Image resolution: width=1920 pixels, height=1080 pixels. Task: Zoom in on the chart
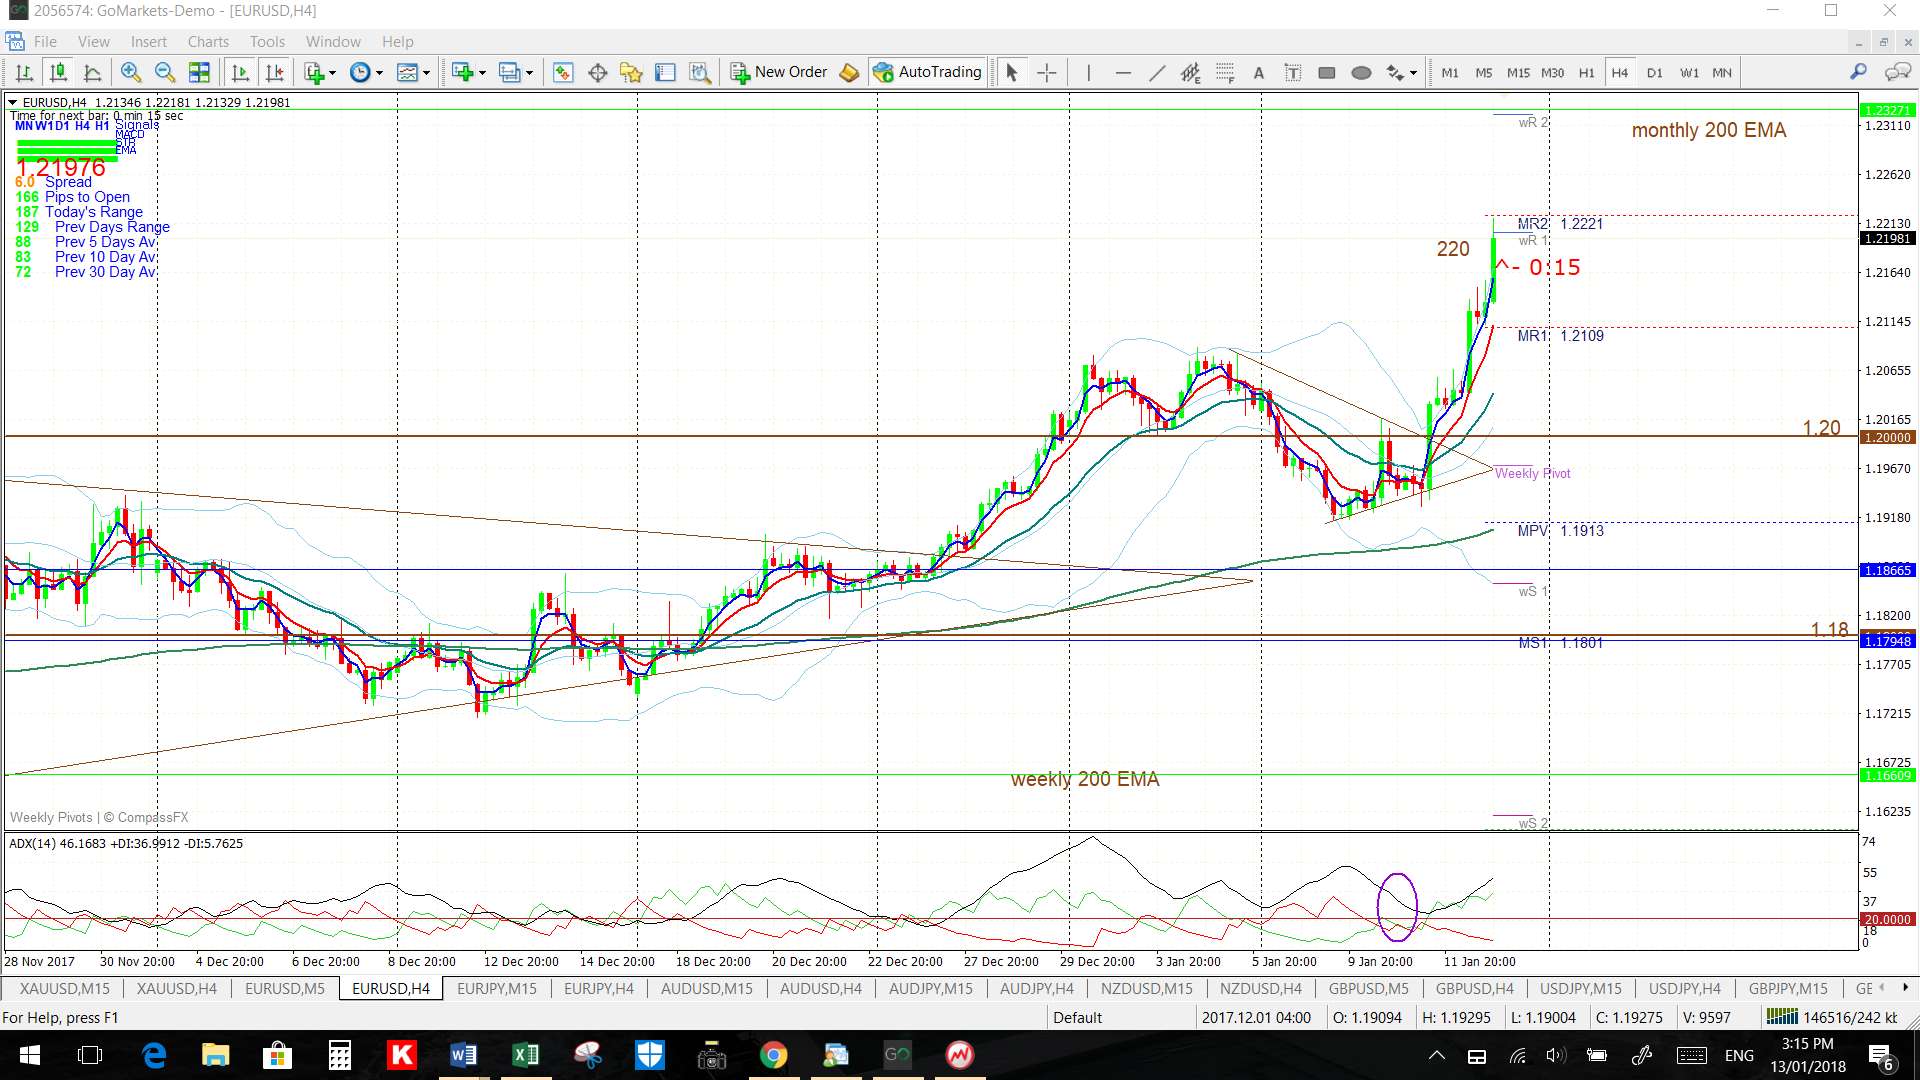[130, 72]
